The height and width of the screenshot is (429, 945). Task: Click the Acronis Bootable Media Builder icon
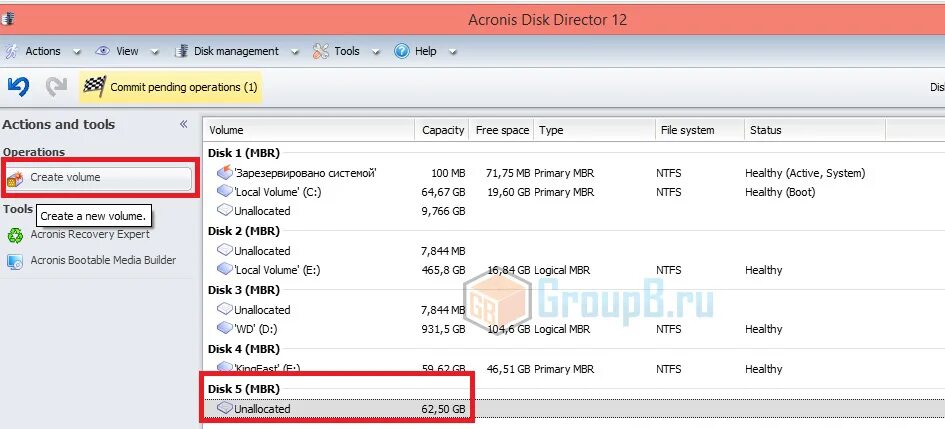pyautogui.click(x=15, y=261)
